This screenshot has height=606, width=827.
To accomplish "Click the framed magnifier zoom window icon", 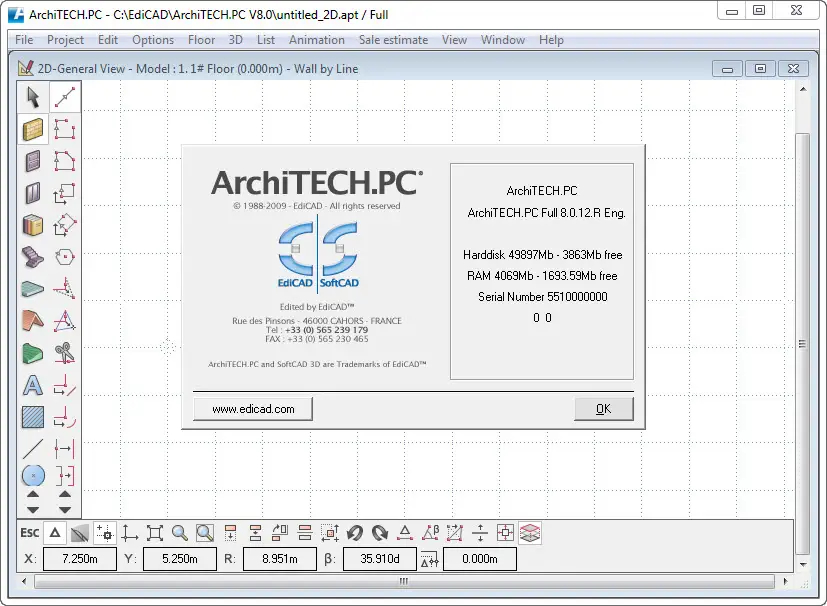I will coord(205,533).
